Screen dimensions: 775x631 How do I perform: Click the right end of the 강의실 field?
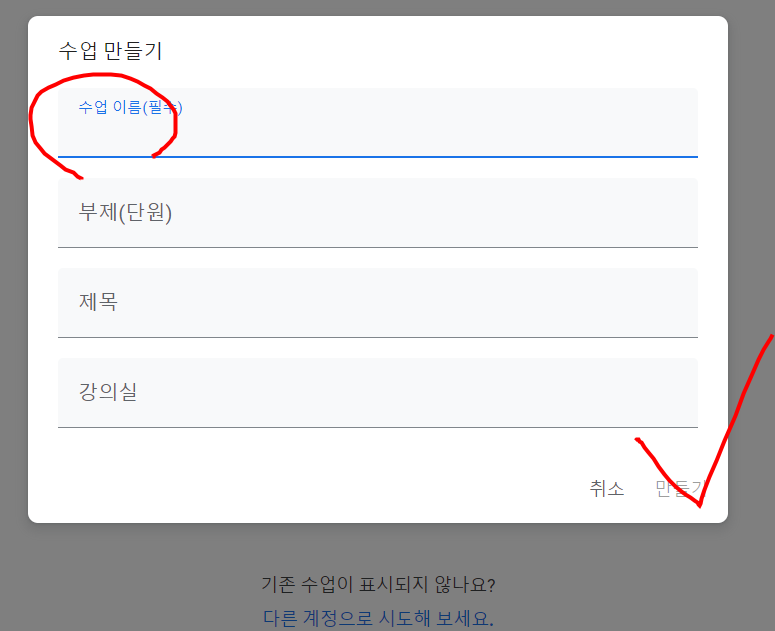click(x=682, y=393)
